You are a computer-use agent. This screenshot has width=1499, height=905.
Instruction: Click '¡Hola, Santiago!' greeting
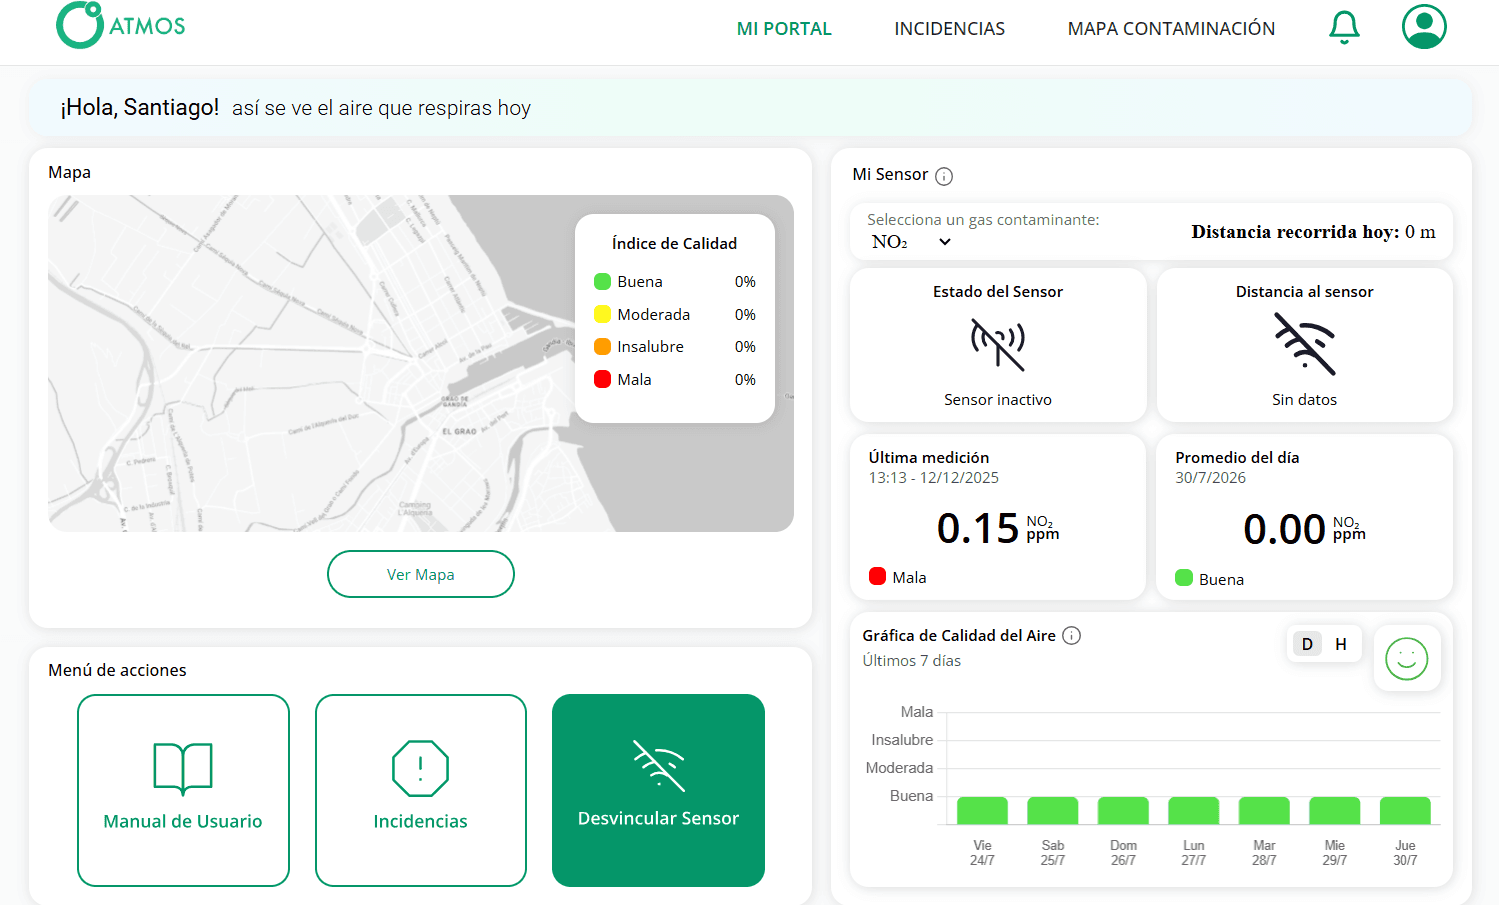(x=140, y=107)
